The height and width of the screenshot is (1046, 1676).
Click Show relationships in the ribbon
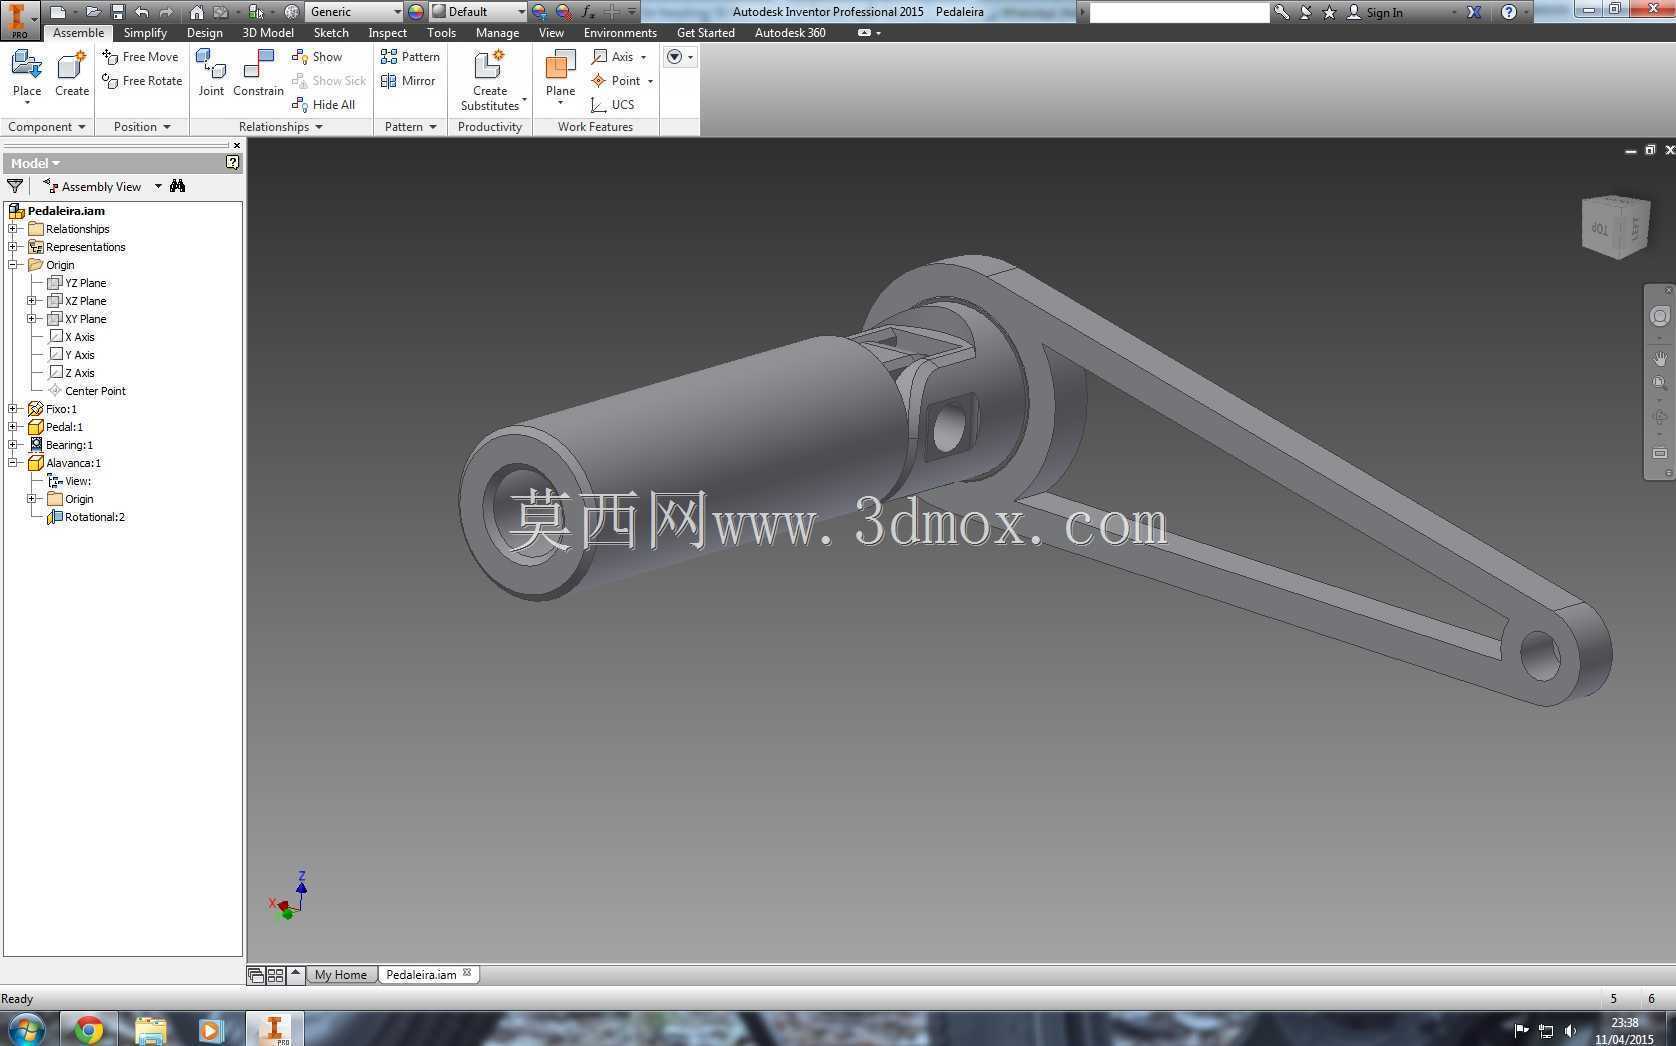tap(317, 57)
